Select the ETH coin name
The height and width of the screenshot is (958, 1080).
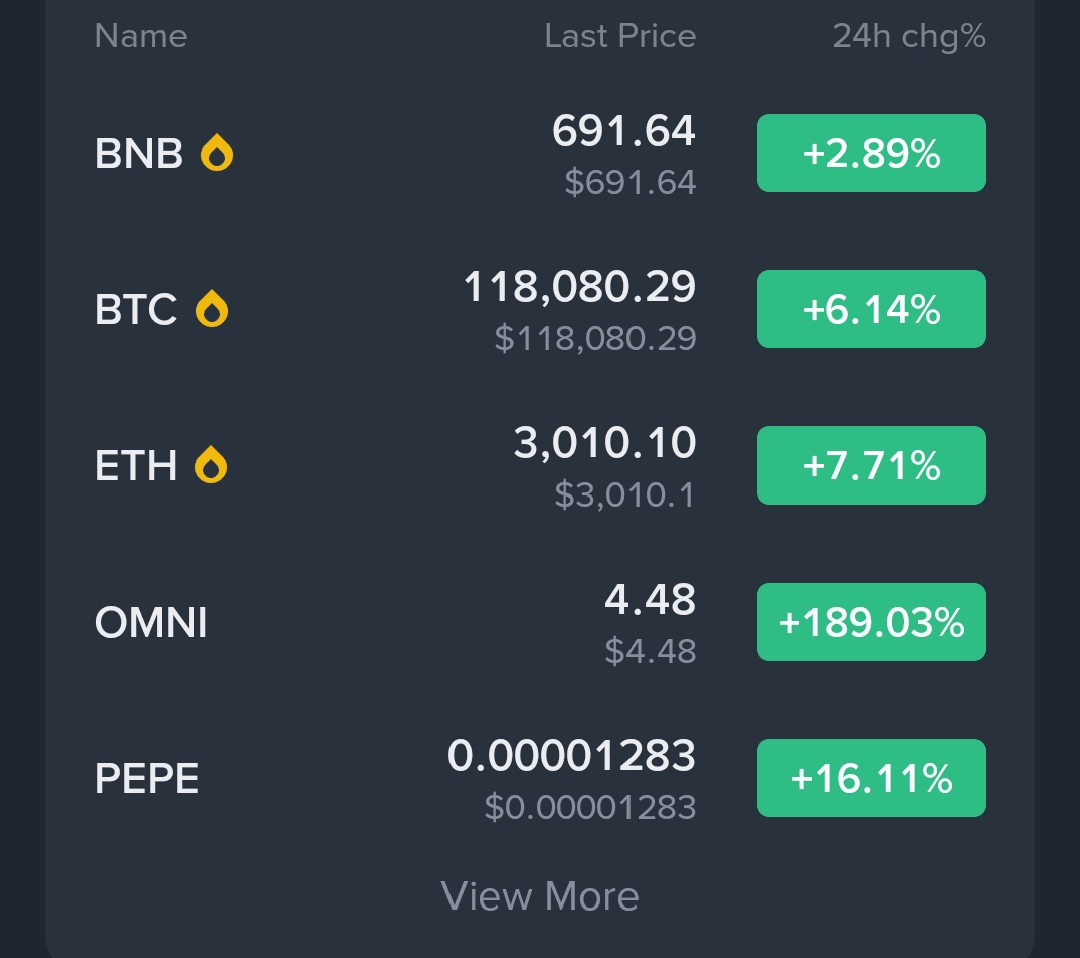136,465
